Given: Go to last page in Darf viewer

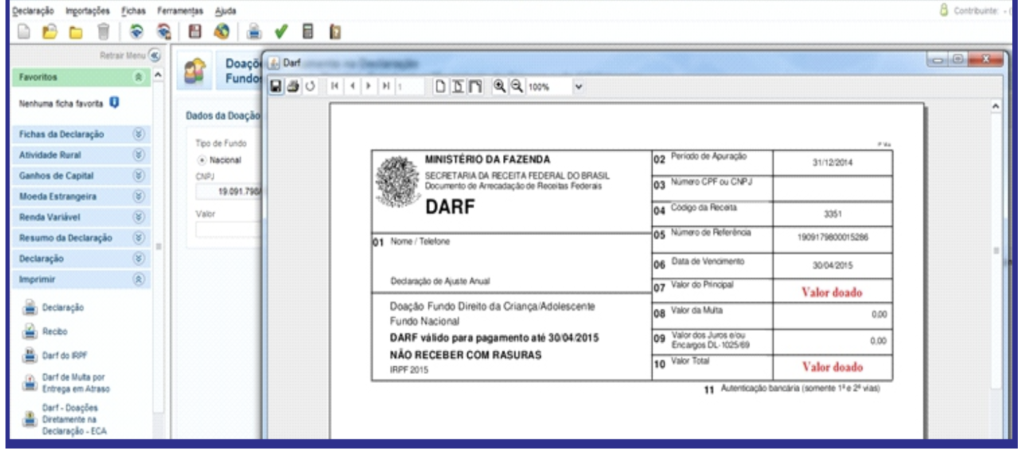Looking at the screenshot, I should point(386,86).
